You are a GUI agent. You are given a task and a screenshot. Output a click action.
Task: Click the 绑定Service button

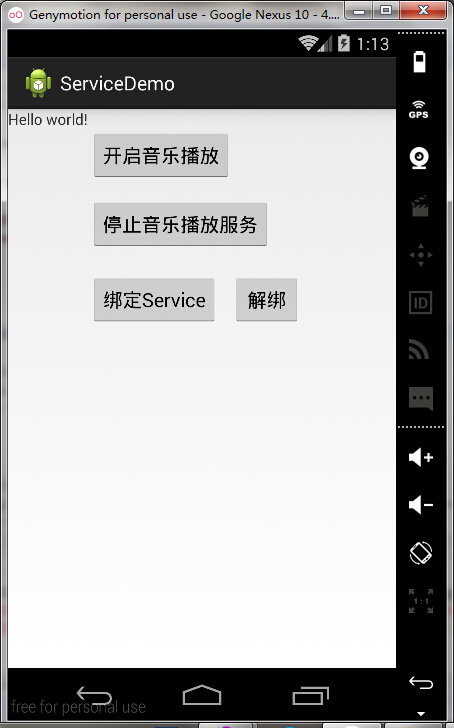154,300
